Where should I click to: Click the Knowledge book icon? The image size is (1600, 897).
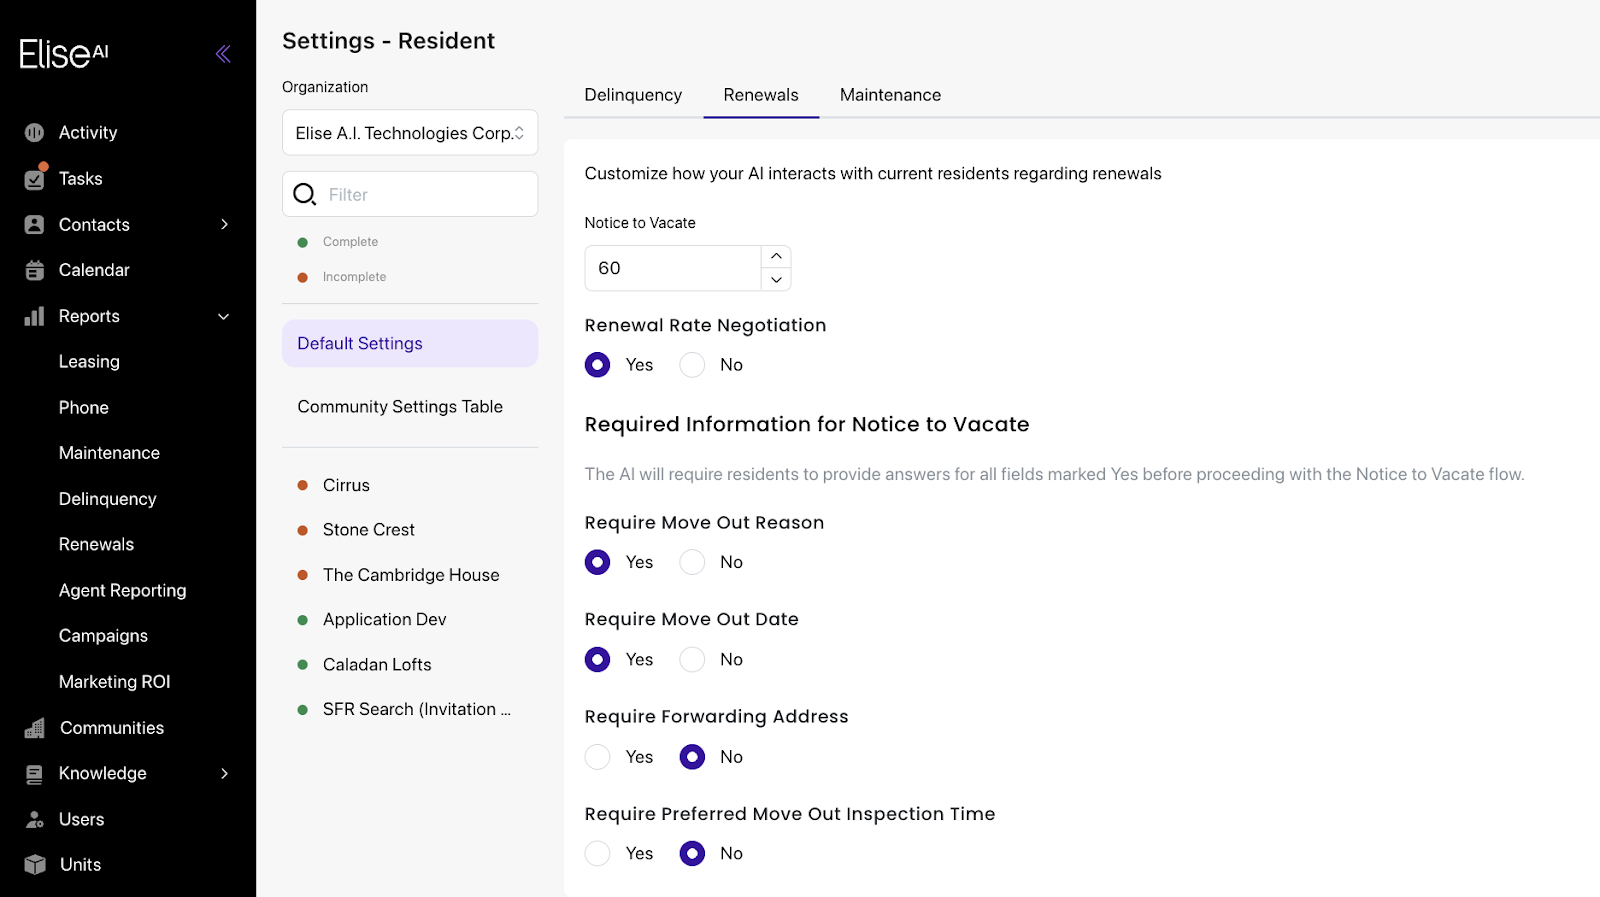pos(34,774)
